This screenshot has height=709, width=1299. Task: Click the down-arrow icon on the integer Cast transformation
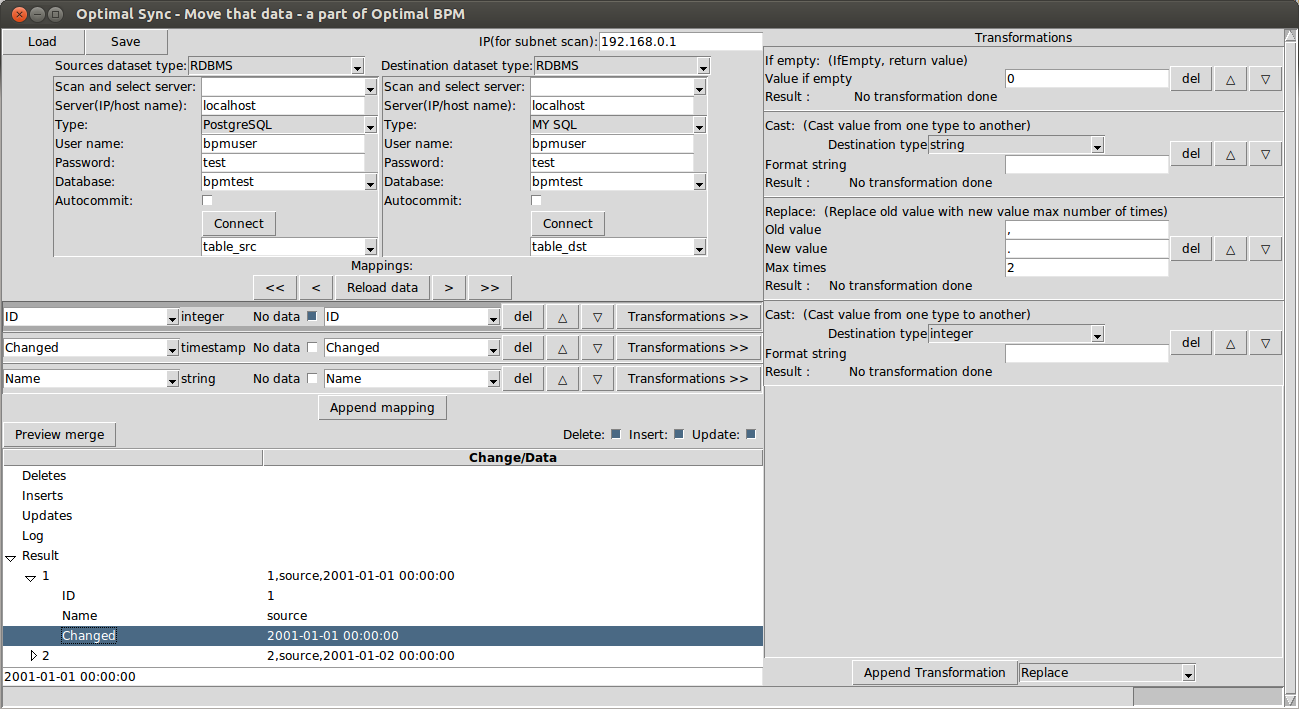click(1264, 342)
